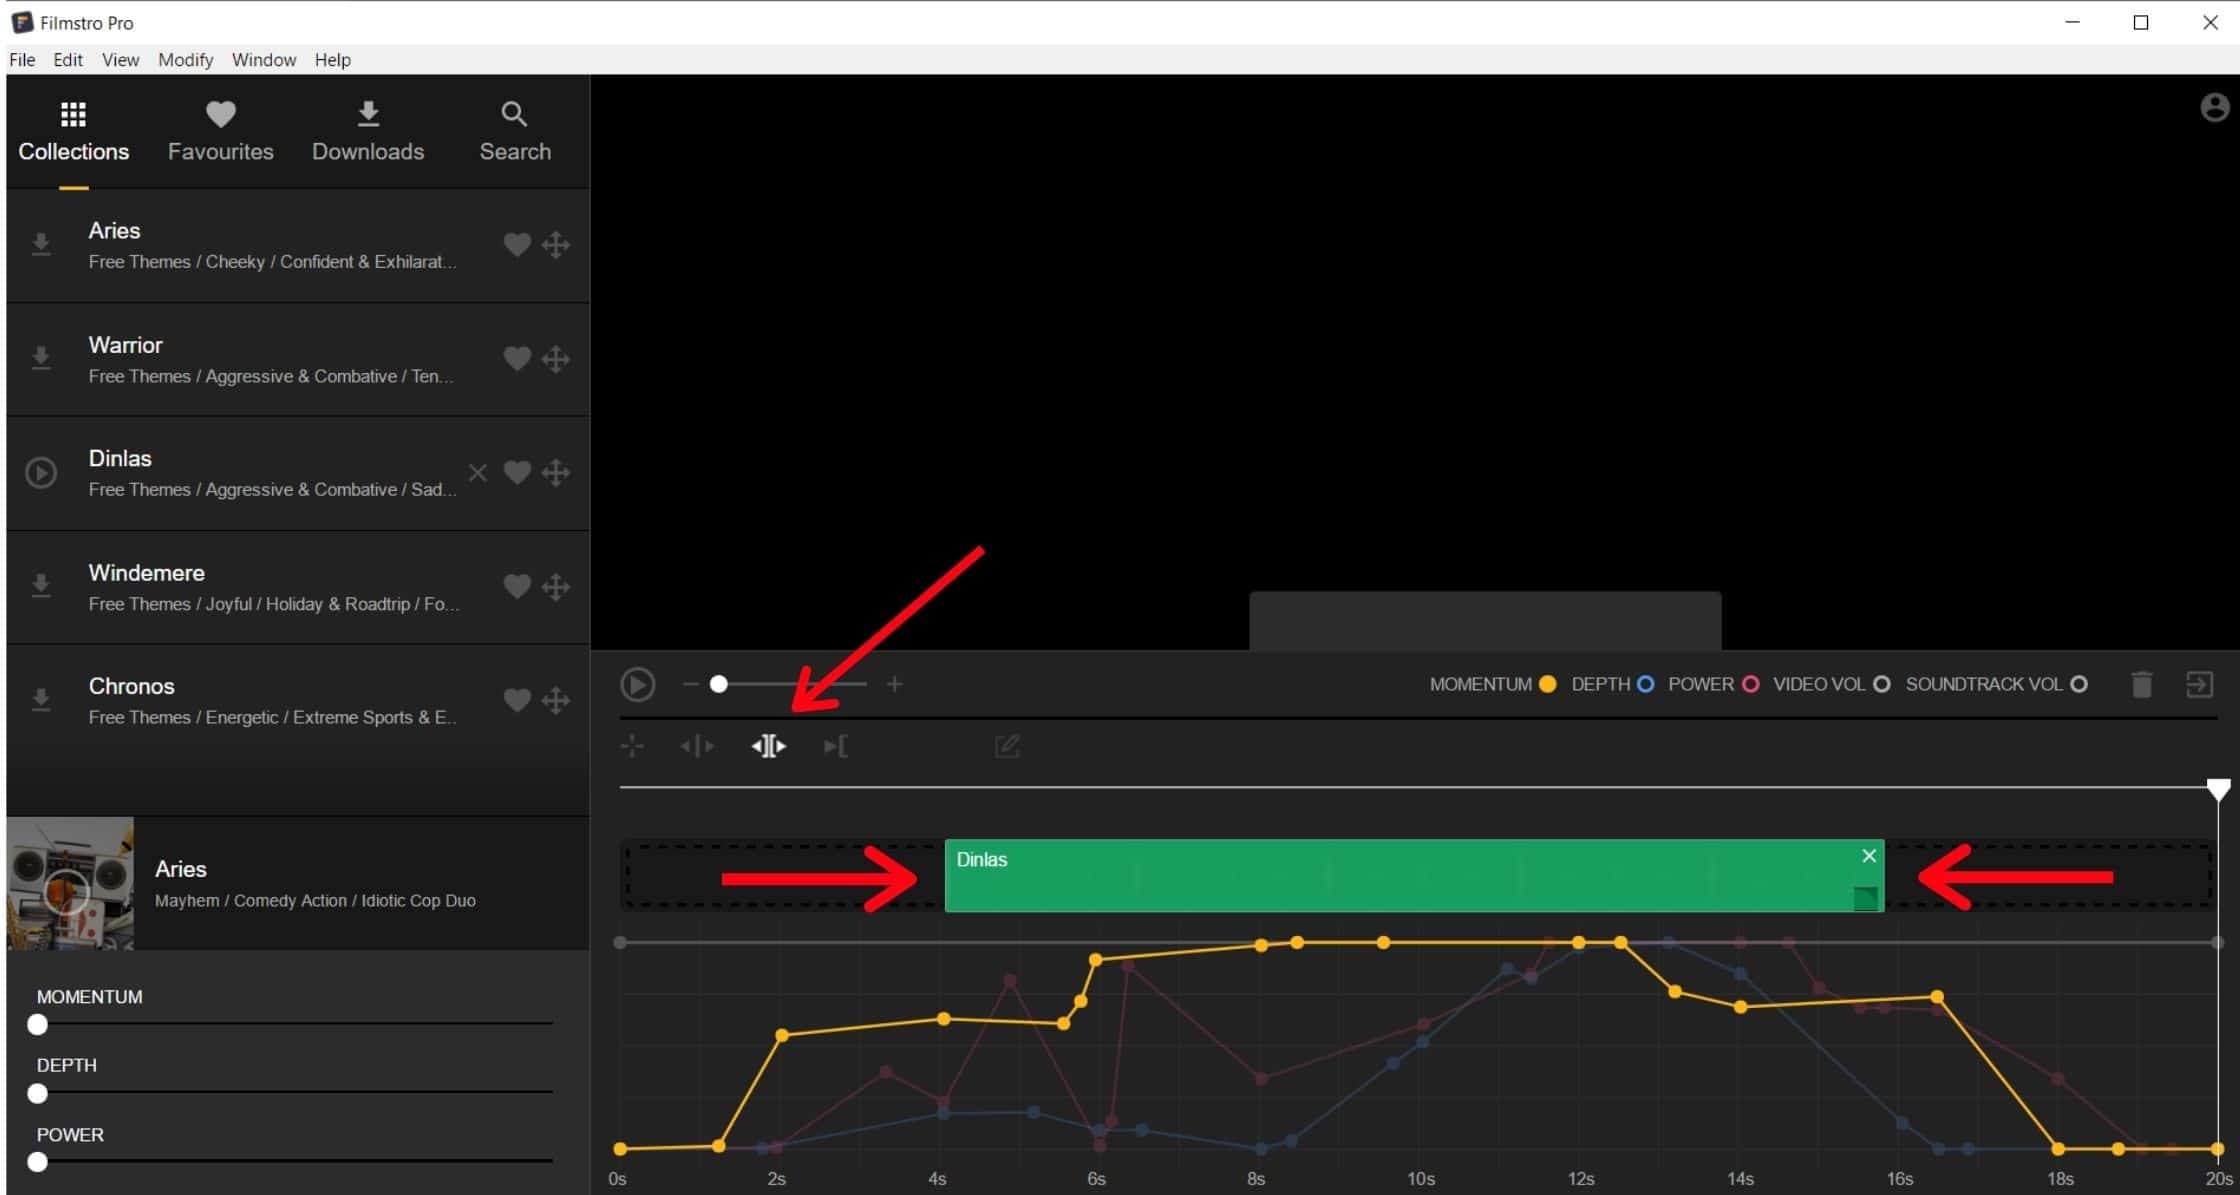This screenshot has width=2240, height=1195.
Task: Select the DEPTH graph radio button
Action: pos(1645,685)
